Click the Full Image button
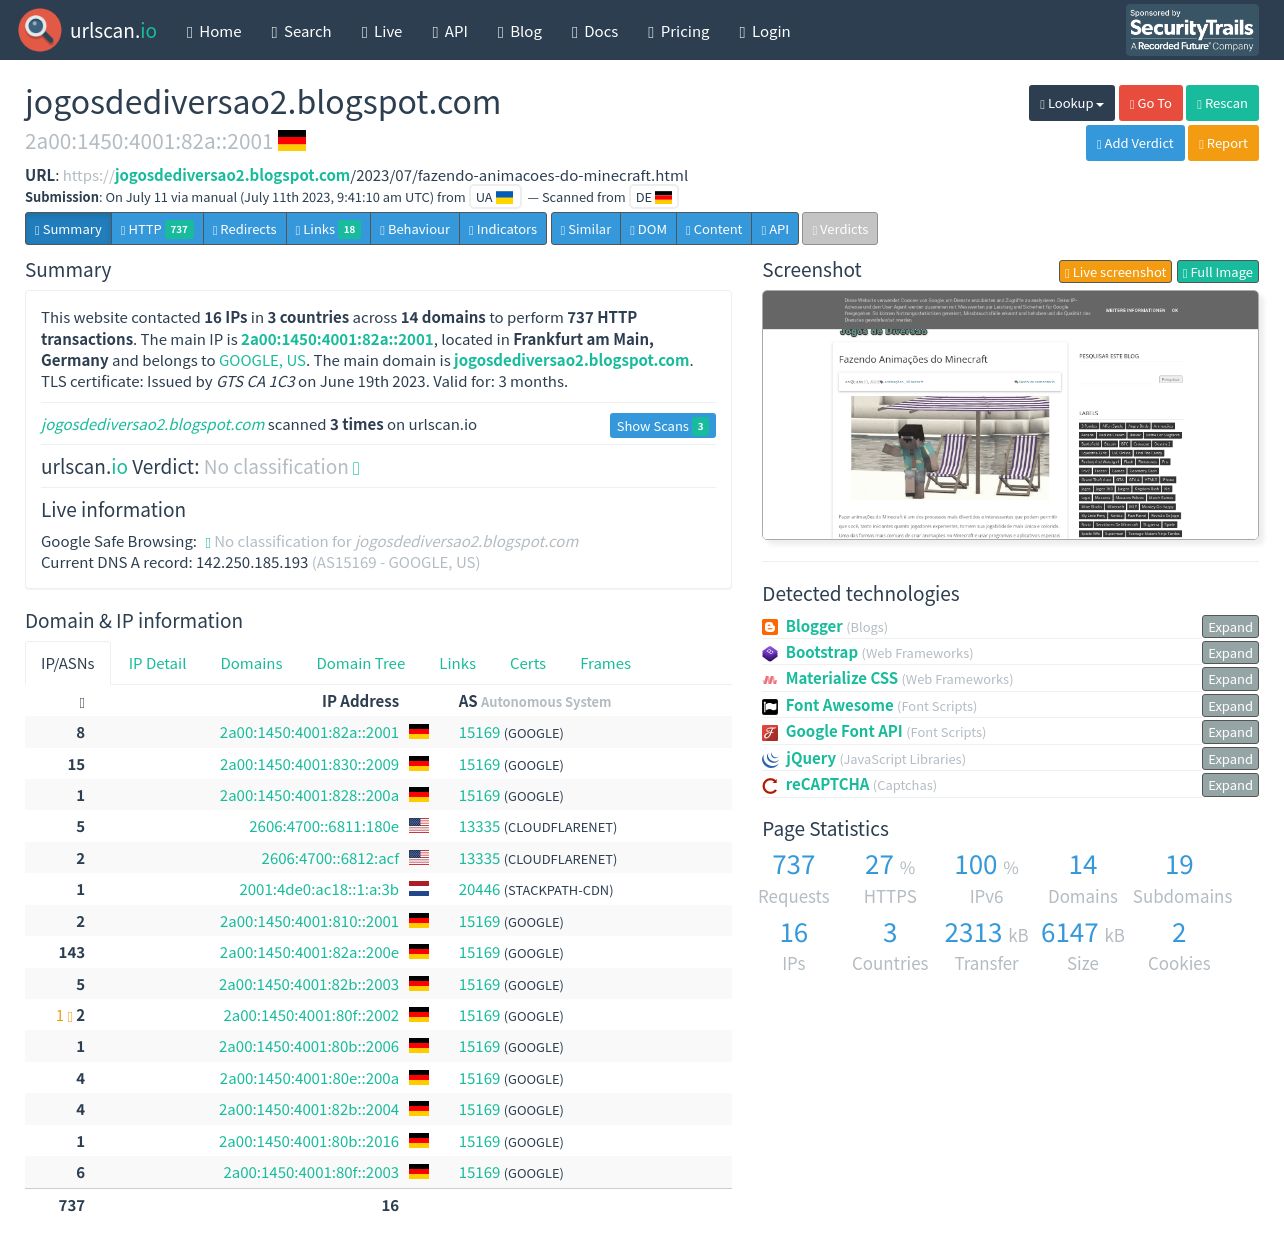Image resolution: width=1284 pixels, height=1243 pixels. tap(1217, 271)
